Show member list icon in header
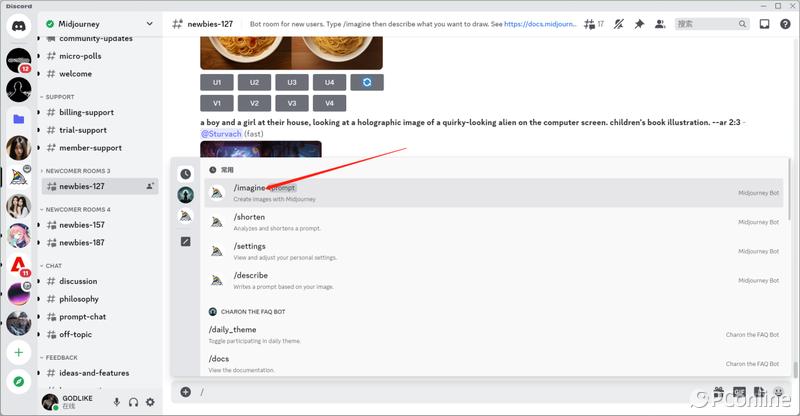800x416 pixels. 660,24
